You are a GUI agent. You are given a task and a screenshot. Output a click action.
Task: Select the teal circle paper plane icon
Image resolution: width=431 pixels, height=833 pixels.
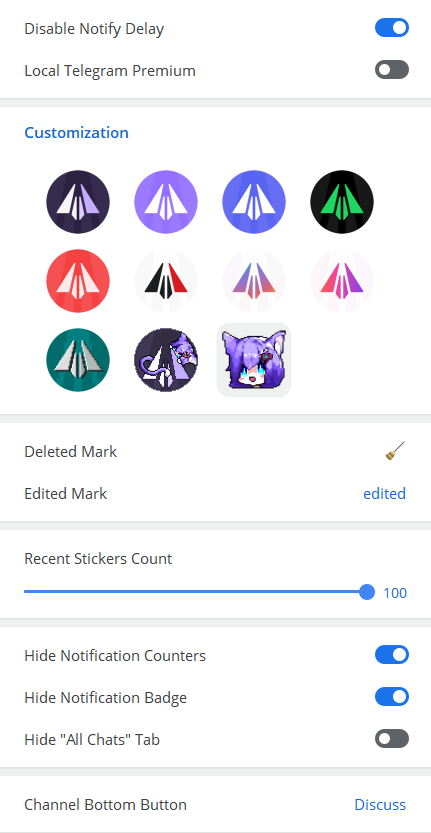click(78, 360)
